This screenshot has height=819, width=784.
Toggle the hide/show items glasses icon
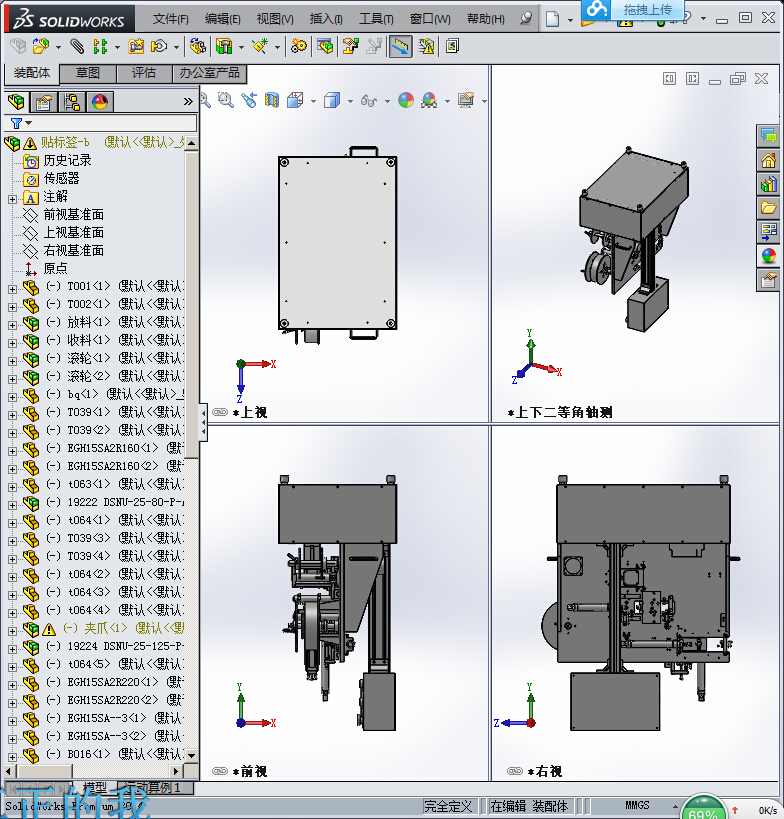point(369,100)
